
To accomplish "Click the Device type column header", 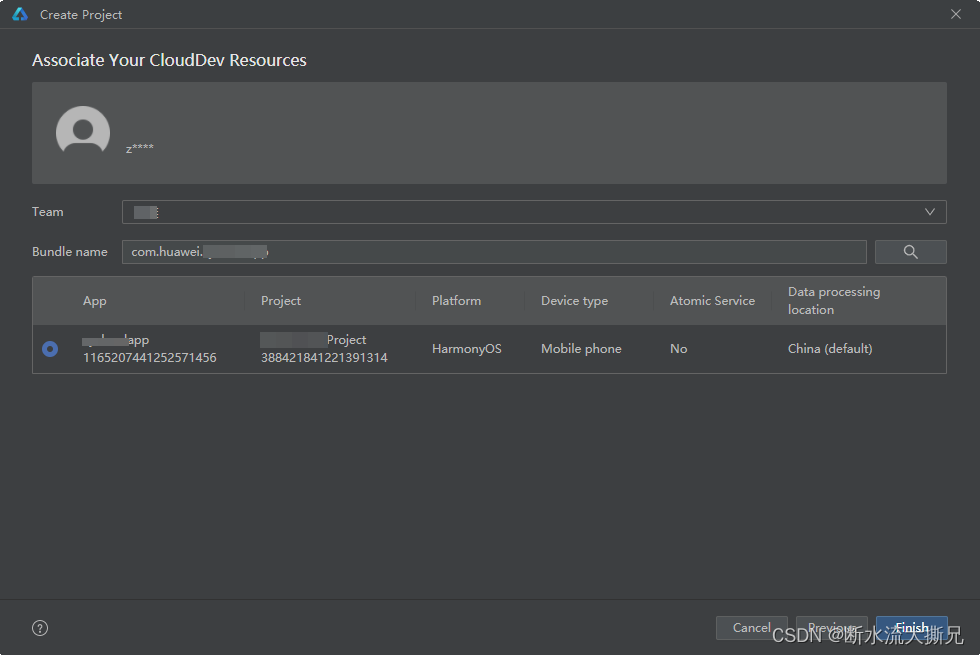I will pos(574,301).
